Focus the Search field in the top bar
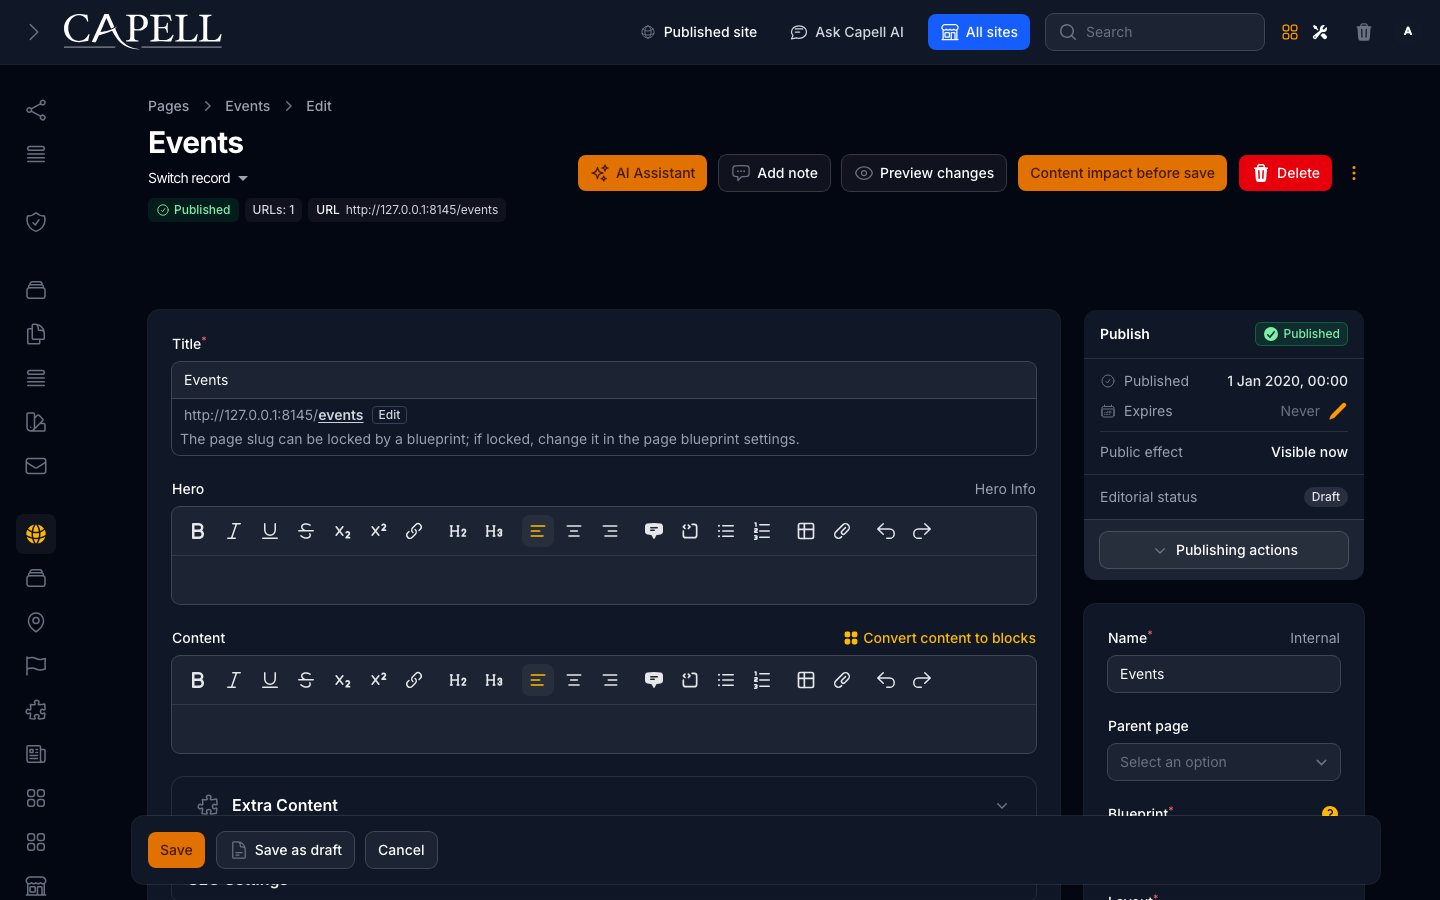This screenshot has width=1440, height=900. click(x=1155, y=32)
